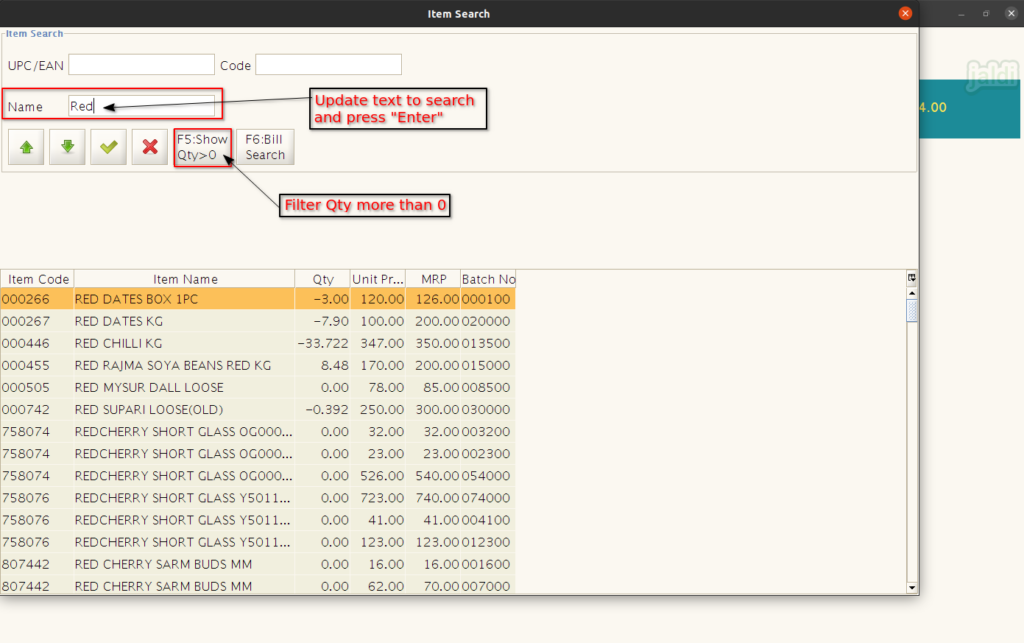The width and height of the screenshot is (1024, 643).
Task: Select the RED CHILLI KG row
Action: [258, 343]
